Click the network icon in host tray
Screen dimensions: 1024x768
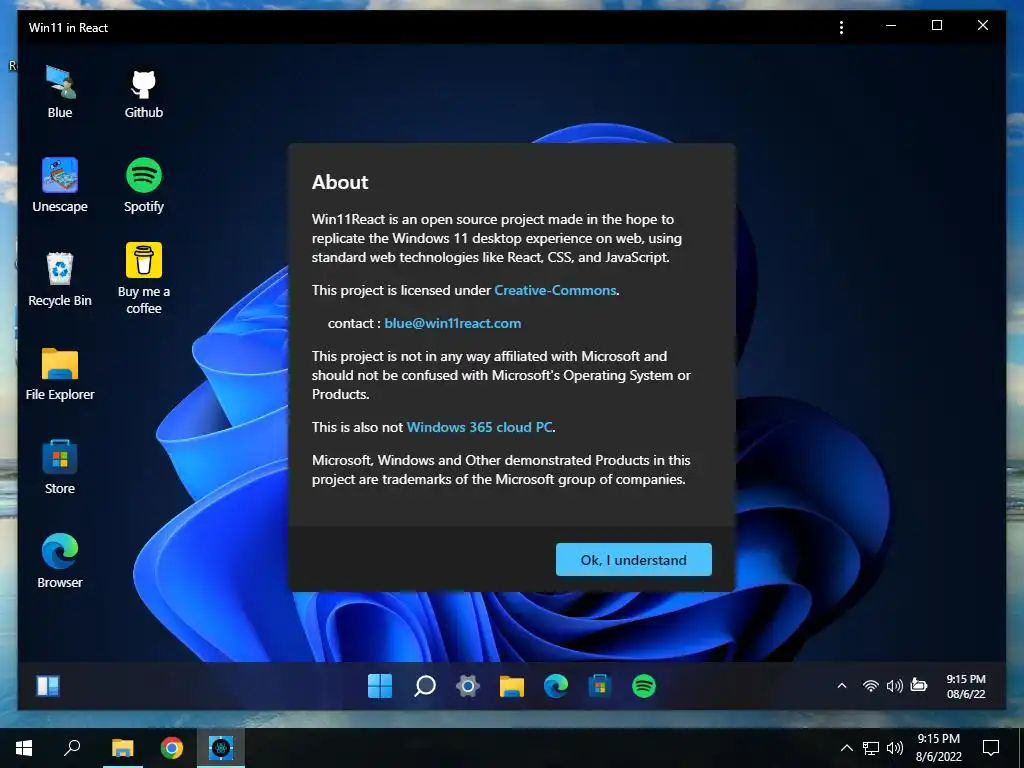coord(871,748)
